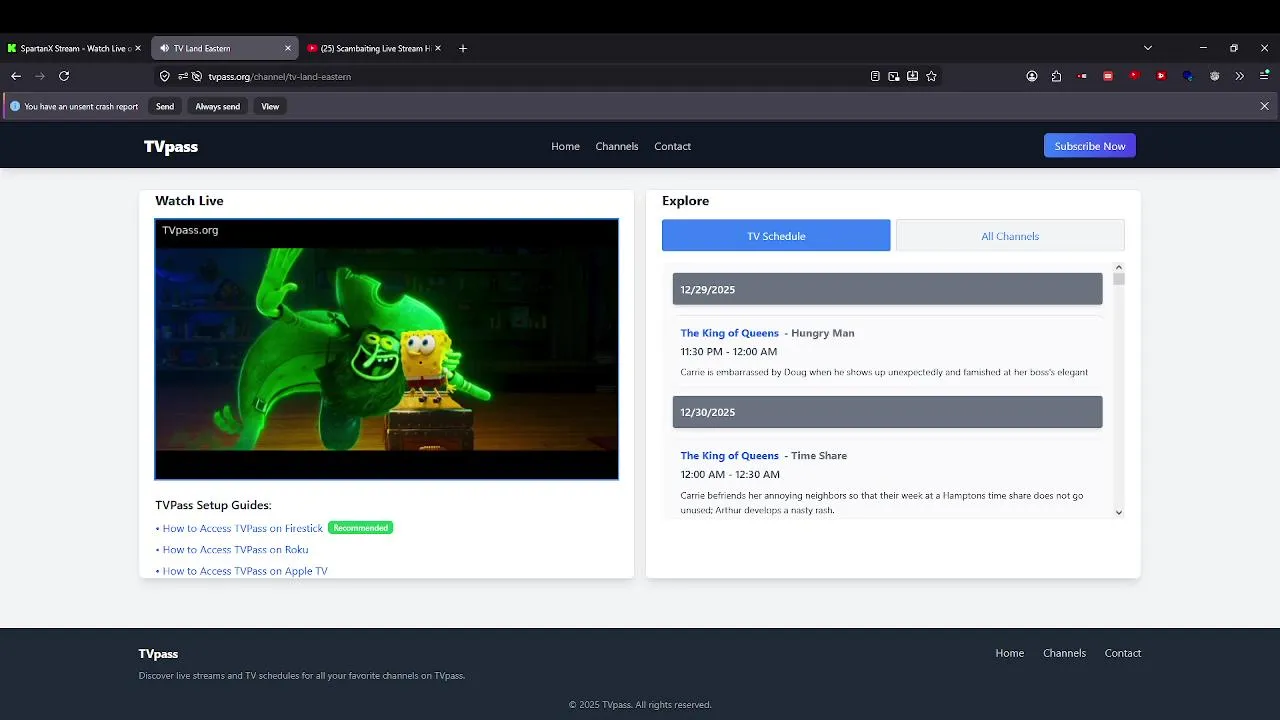1280x720 pixels.
Task: Click the footer TVpass logo
Action: [x=158, y=654]
